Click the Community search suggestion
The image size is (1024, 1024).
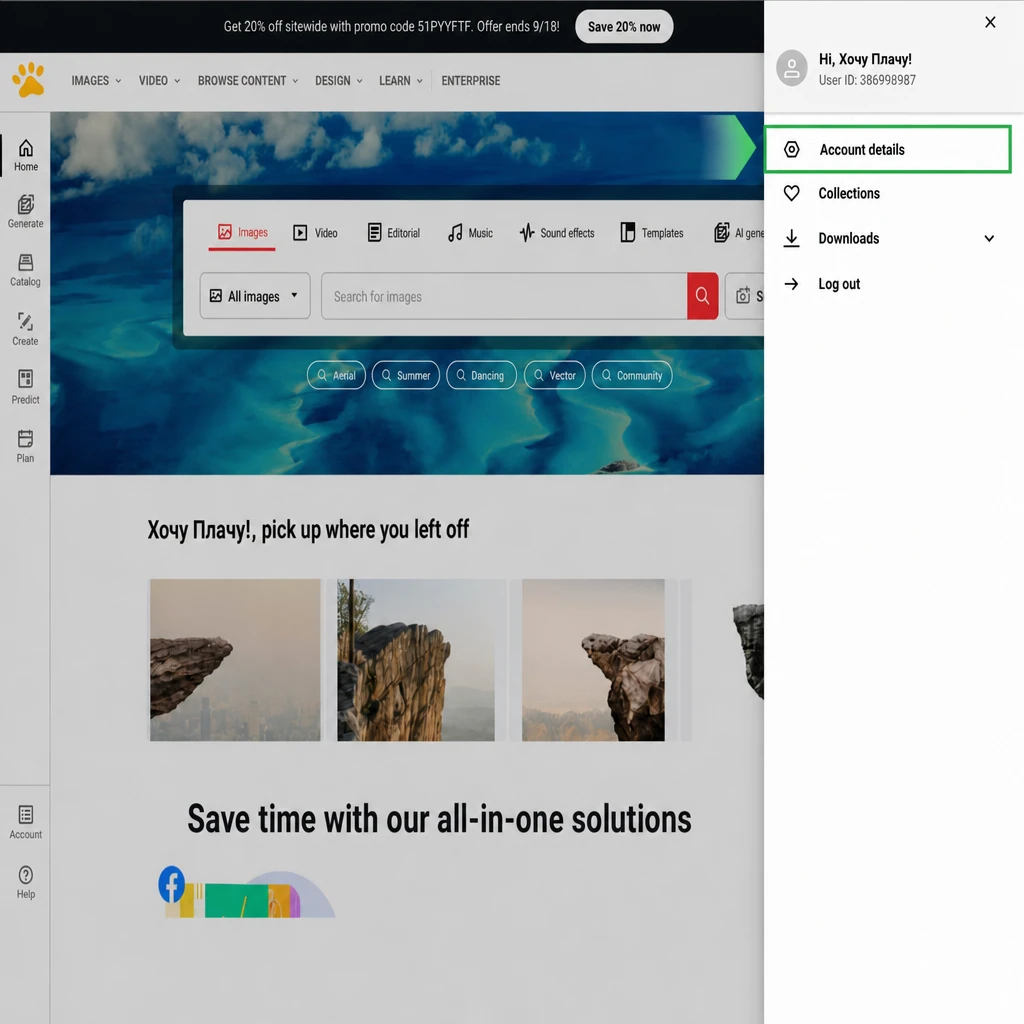click(x=632, y=376)
